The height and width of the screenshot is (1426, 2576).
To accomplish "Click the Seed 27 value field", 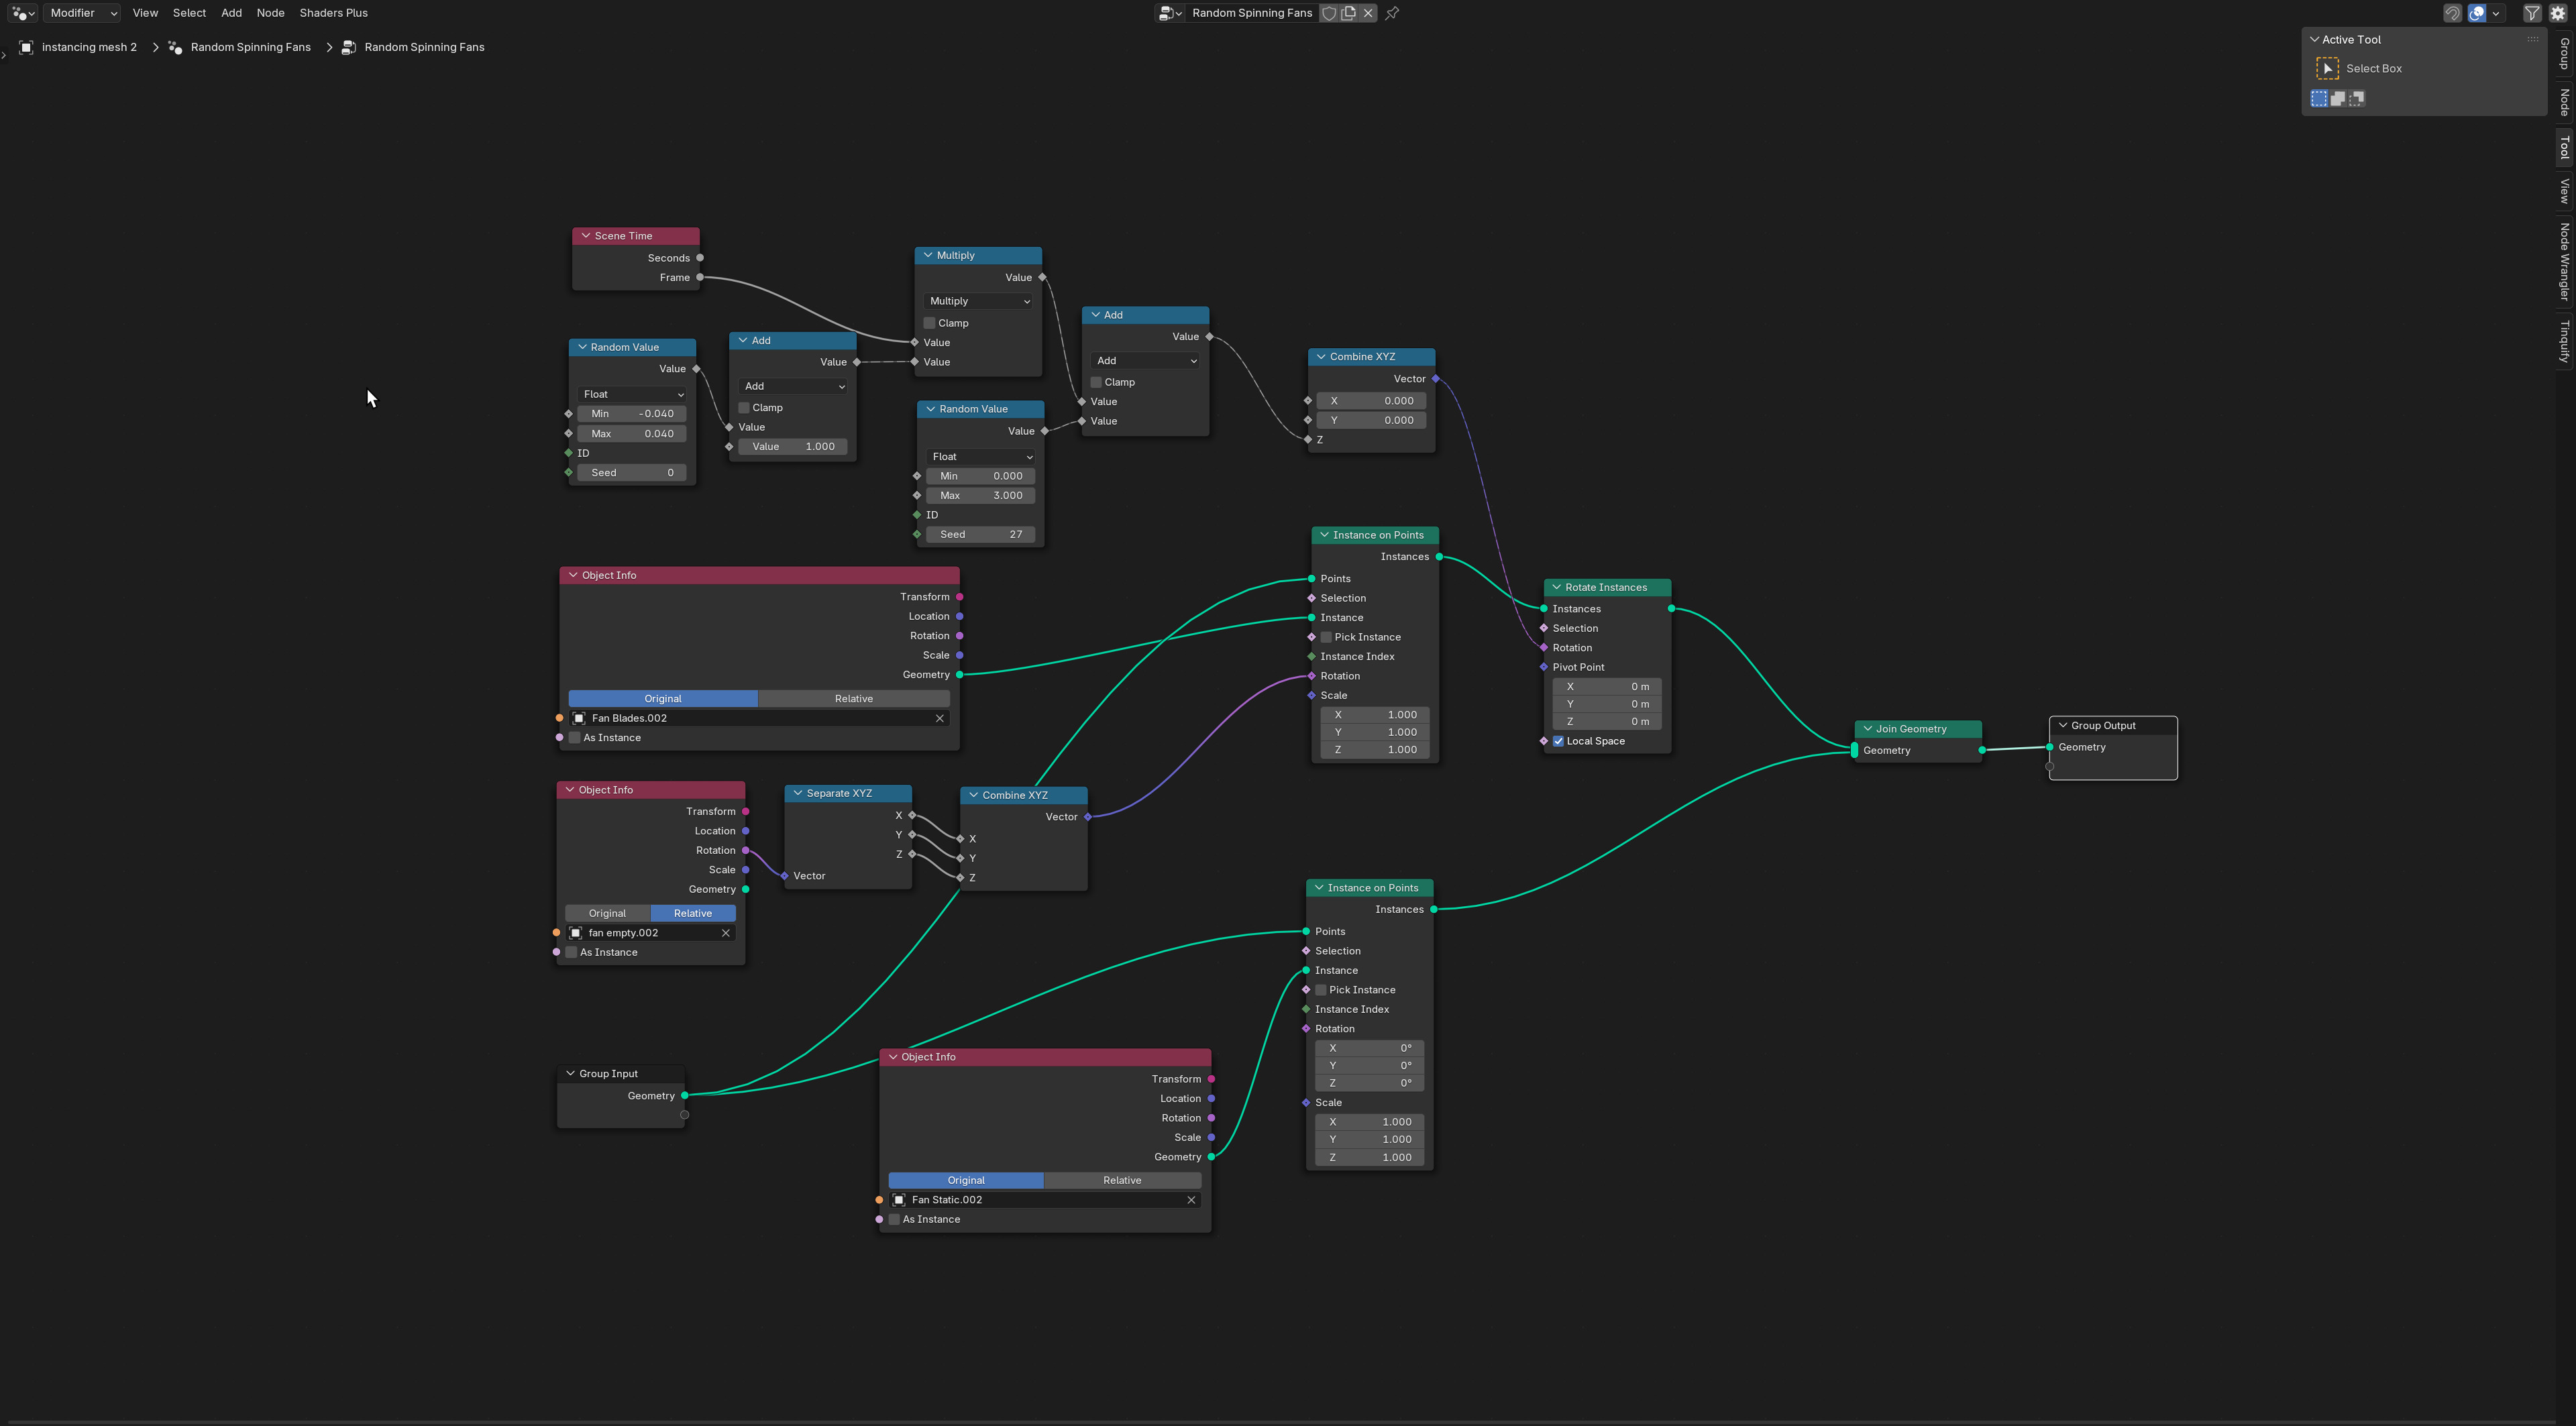I will (x=980, y=534).
